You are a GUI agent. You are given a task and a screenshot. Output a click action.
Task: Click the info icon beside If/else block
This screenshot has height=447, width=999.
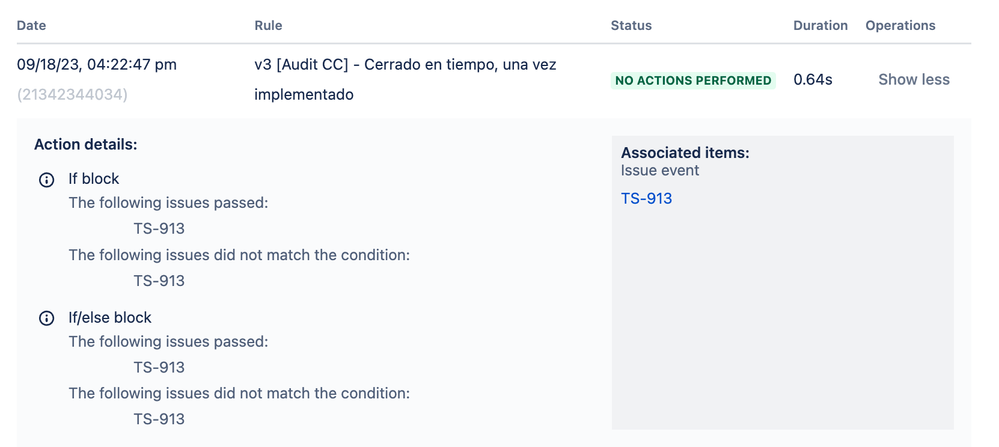click(47, 318)
